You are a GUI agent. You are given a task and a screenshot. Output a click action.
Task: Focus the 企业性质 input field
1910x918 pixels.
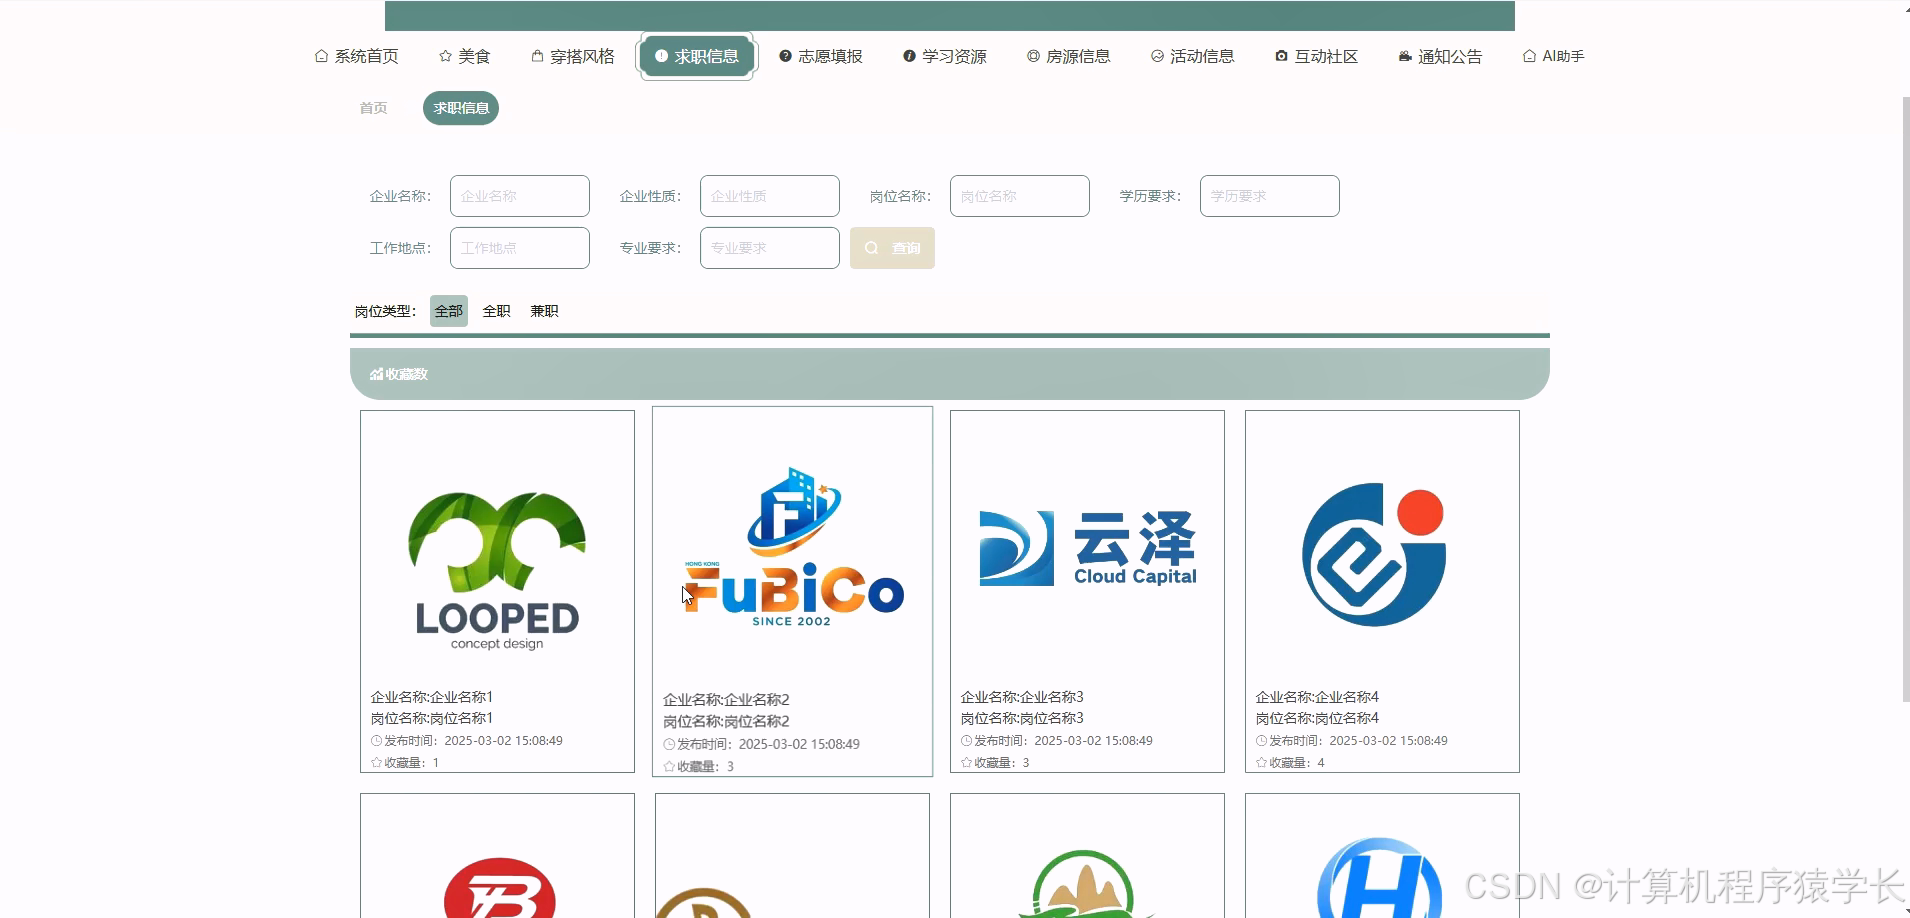pos(770,196)
